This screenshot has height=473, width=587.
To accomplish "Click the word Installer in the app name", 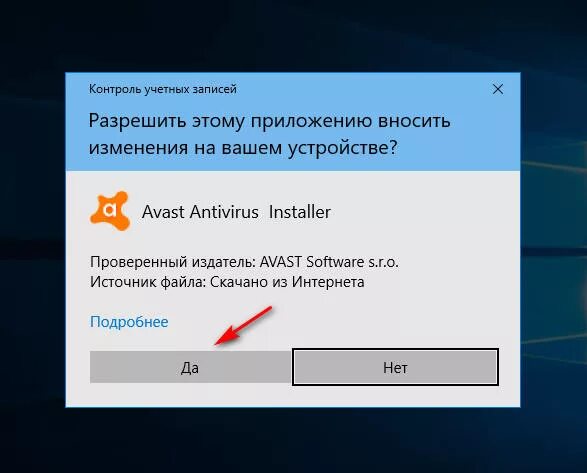I will (x=300, y=212).
